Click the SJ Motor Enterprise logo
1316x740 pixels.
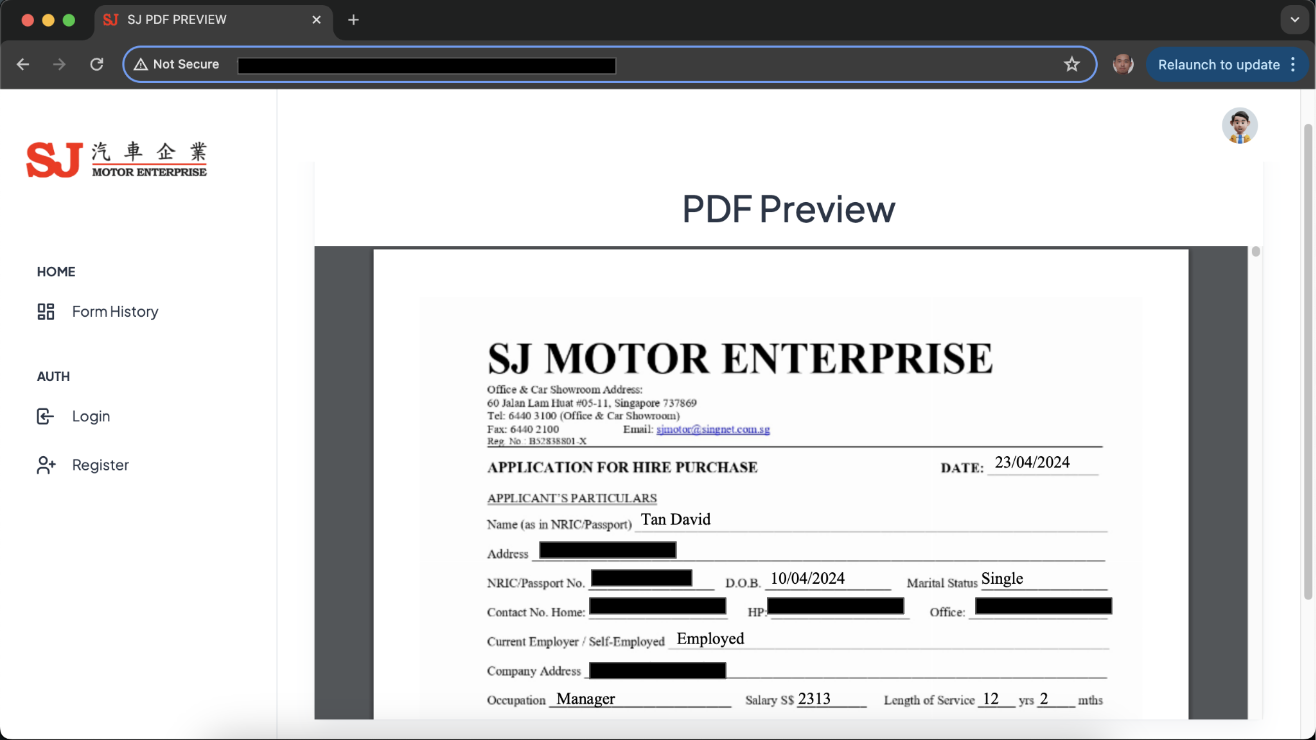pos(116,160)
